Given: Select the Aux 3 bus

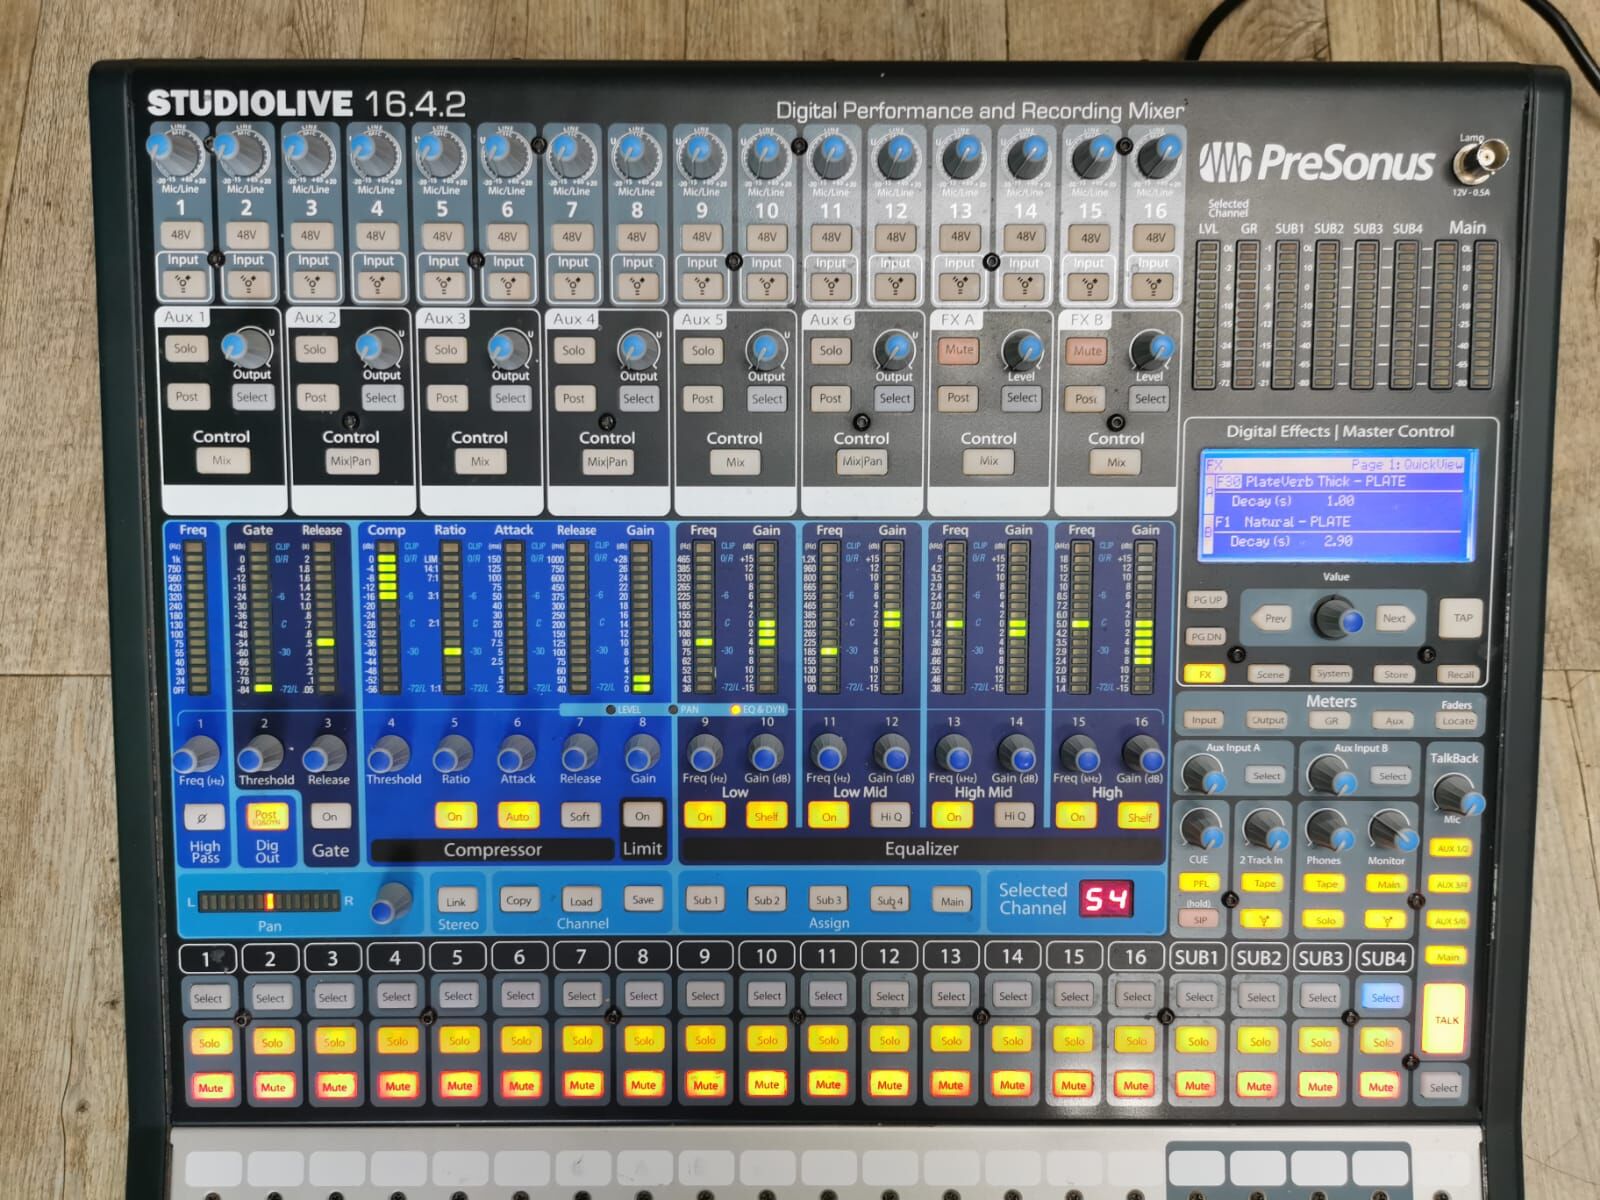Looking at the screenshot, I should point(510,398).
